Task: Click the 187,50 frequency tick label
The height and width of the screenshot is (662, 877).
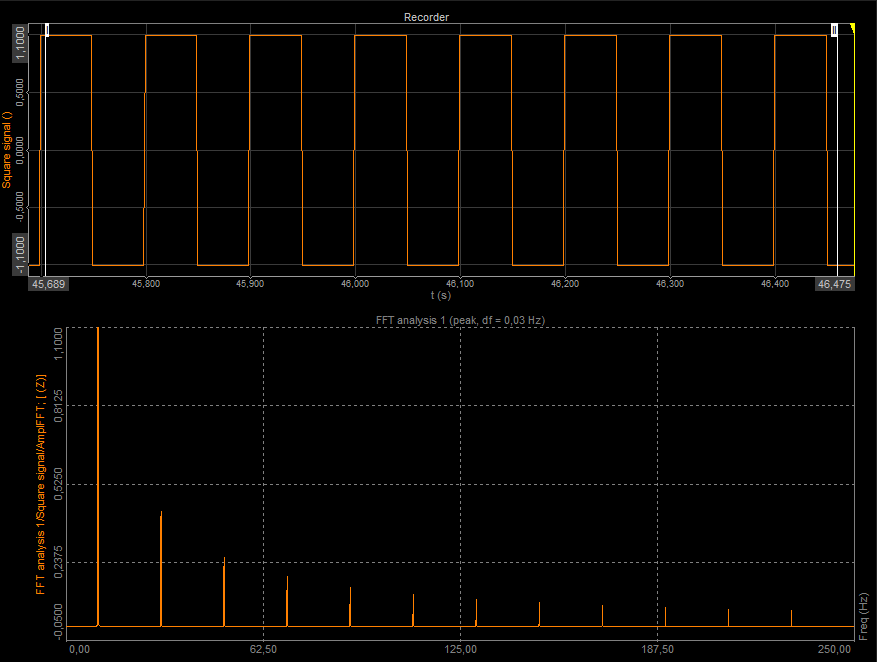Action: point(657,649)
